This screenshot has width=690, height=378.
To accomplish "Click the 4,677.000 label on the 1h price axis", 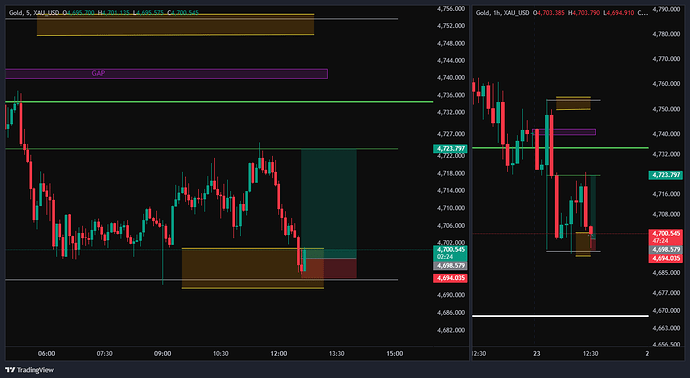I will [667, 293].
